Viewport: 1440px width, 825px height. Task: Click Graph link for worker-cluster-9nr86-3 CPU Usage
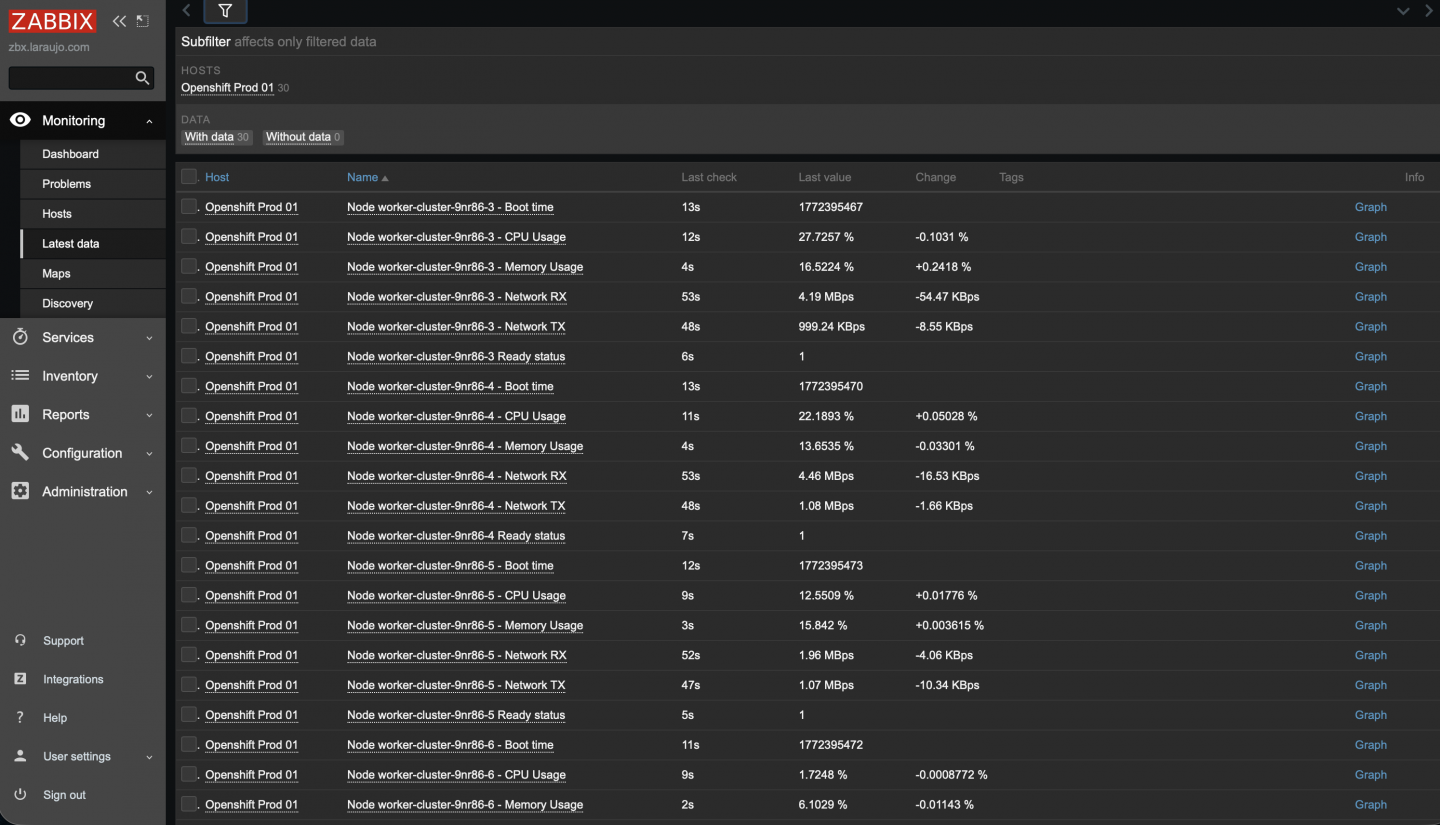[1370, 237]
